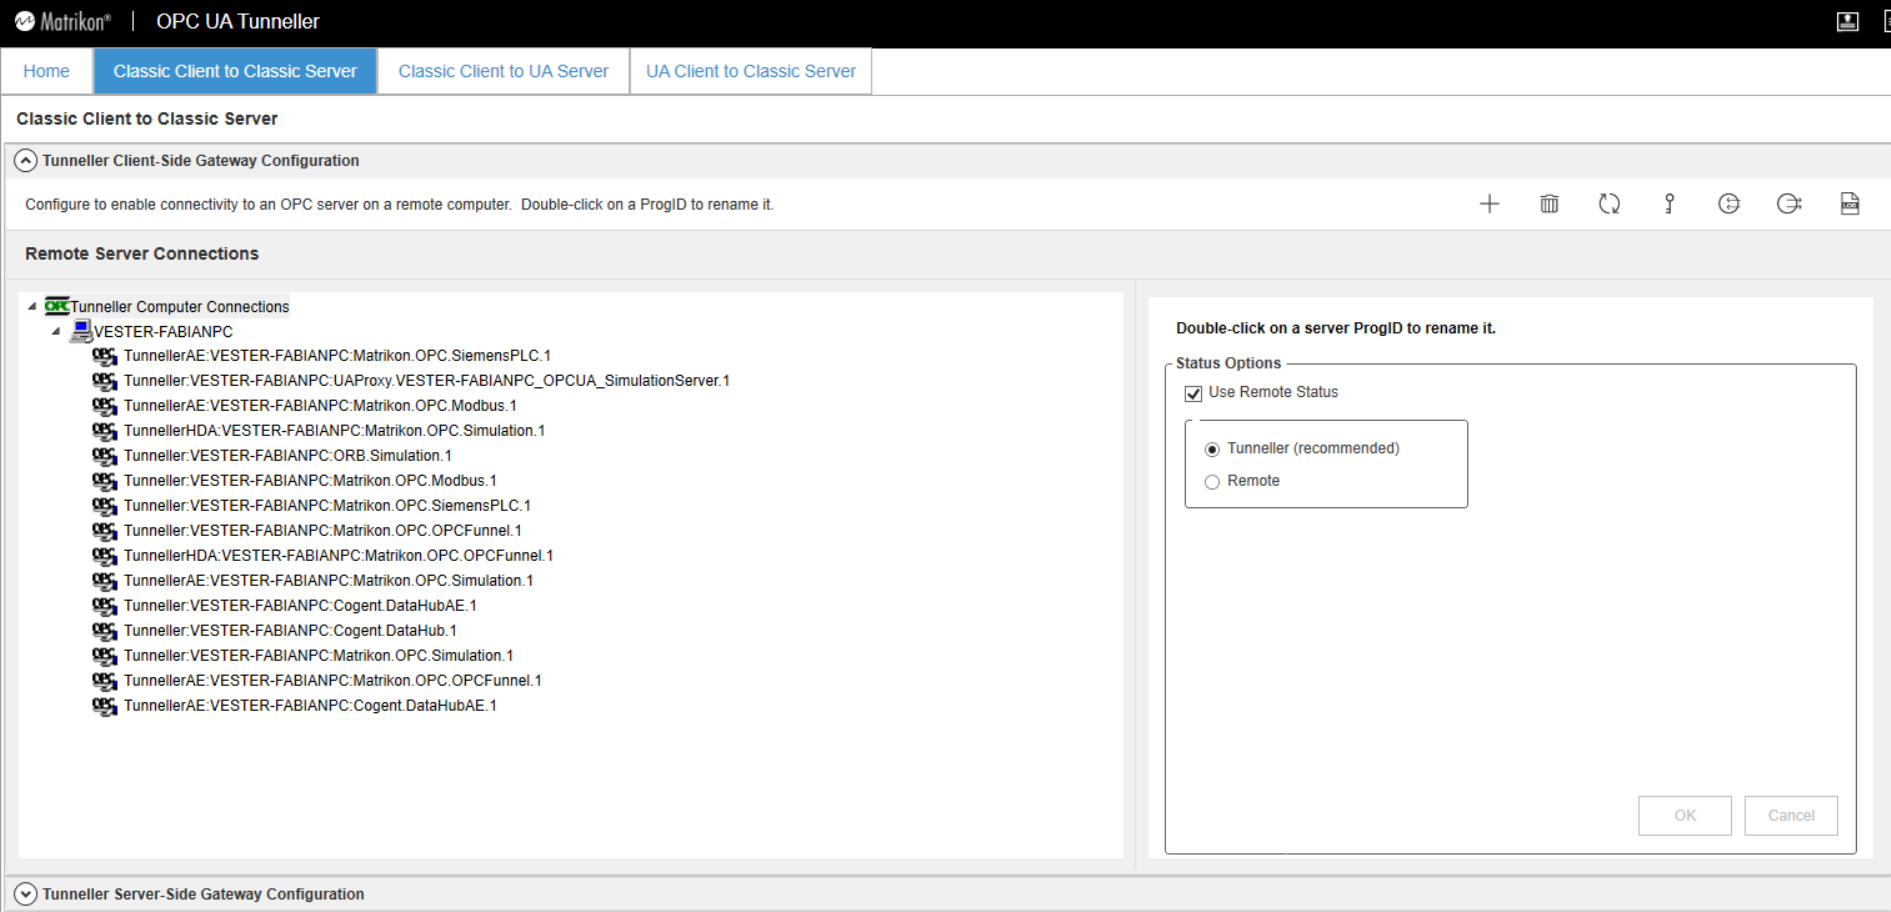1891x912 pixels.
Task: Collapse Tunneller Computer Connections tree node
Action: point(32,306)
